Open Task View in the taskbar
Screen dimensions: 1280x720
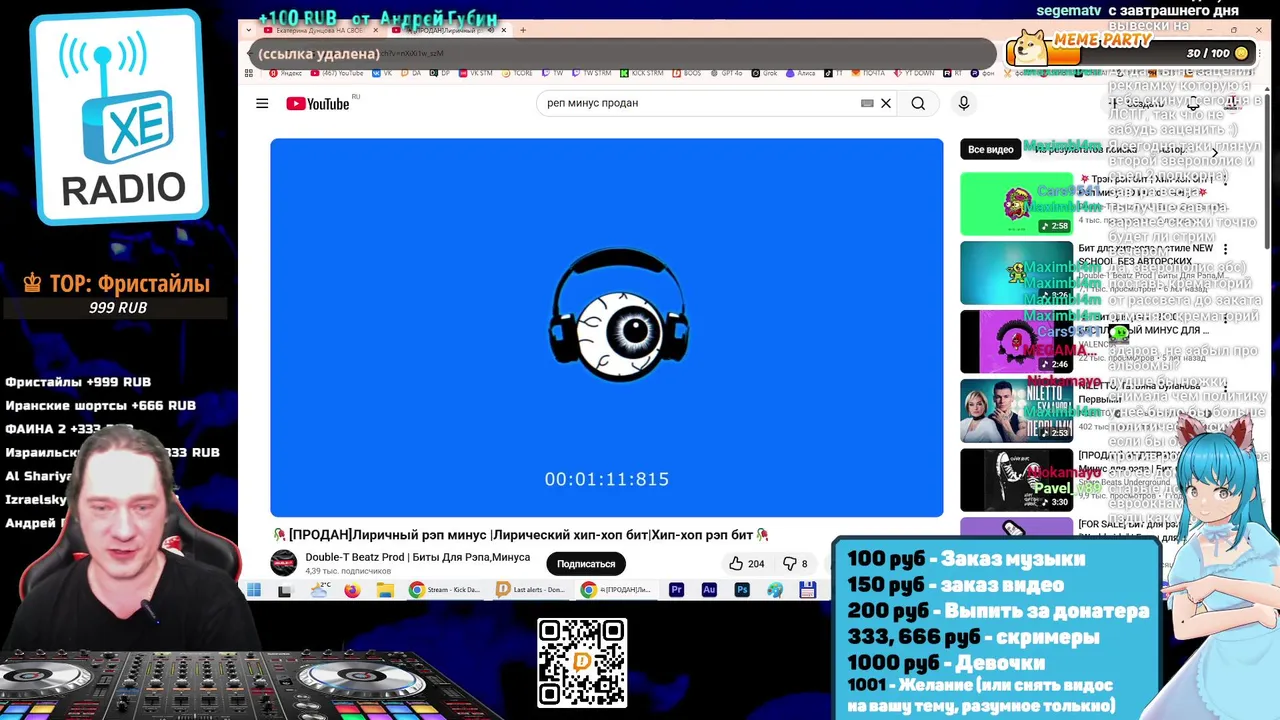285,590
